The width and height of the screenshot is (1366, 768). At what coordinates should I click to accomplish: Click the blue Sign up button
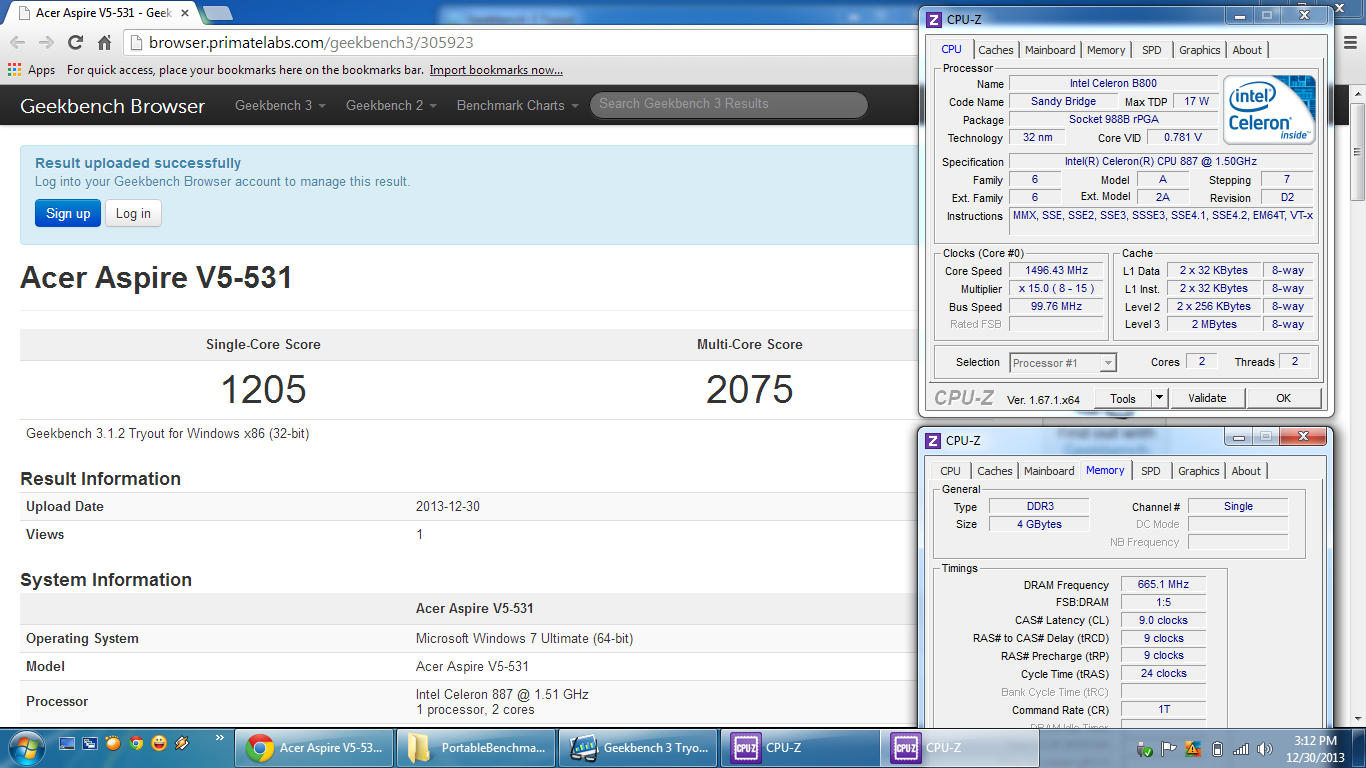(x=68, y=213)
